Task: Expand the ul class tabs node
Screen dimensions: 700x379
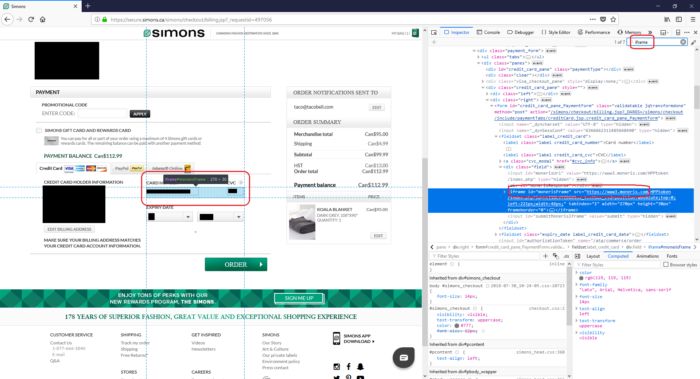Action: tap(479, 57)
